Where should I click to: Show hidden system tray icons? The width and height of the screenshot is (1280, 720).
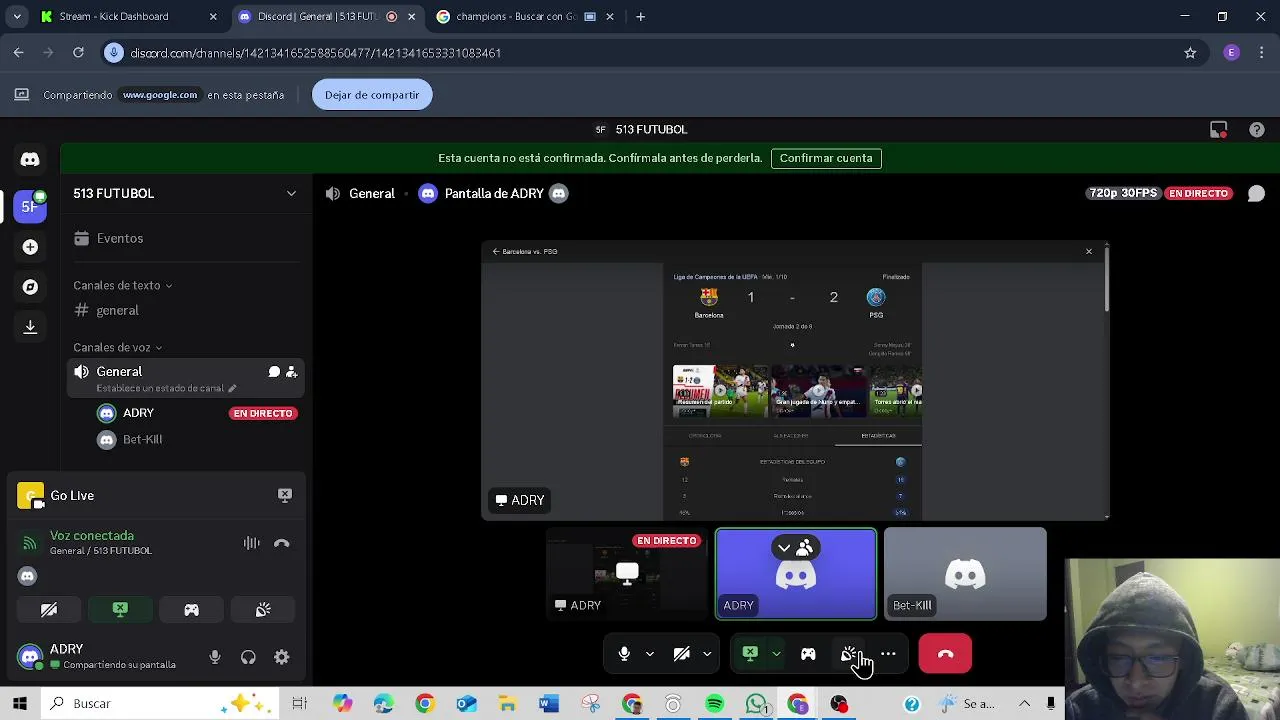(x=1024, y=704)
